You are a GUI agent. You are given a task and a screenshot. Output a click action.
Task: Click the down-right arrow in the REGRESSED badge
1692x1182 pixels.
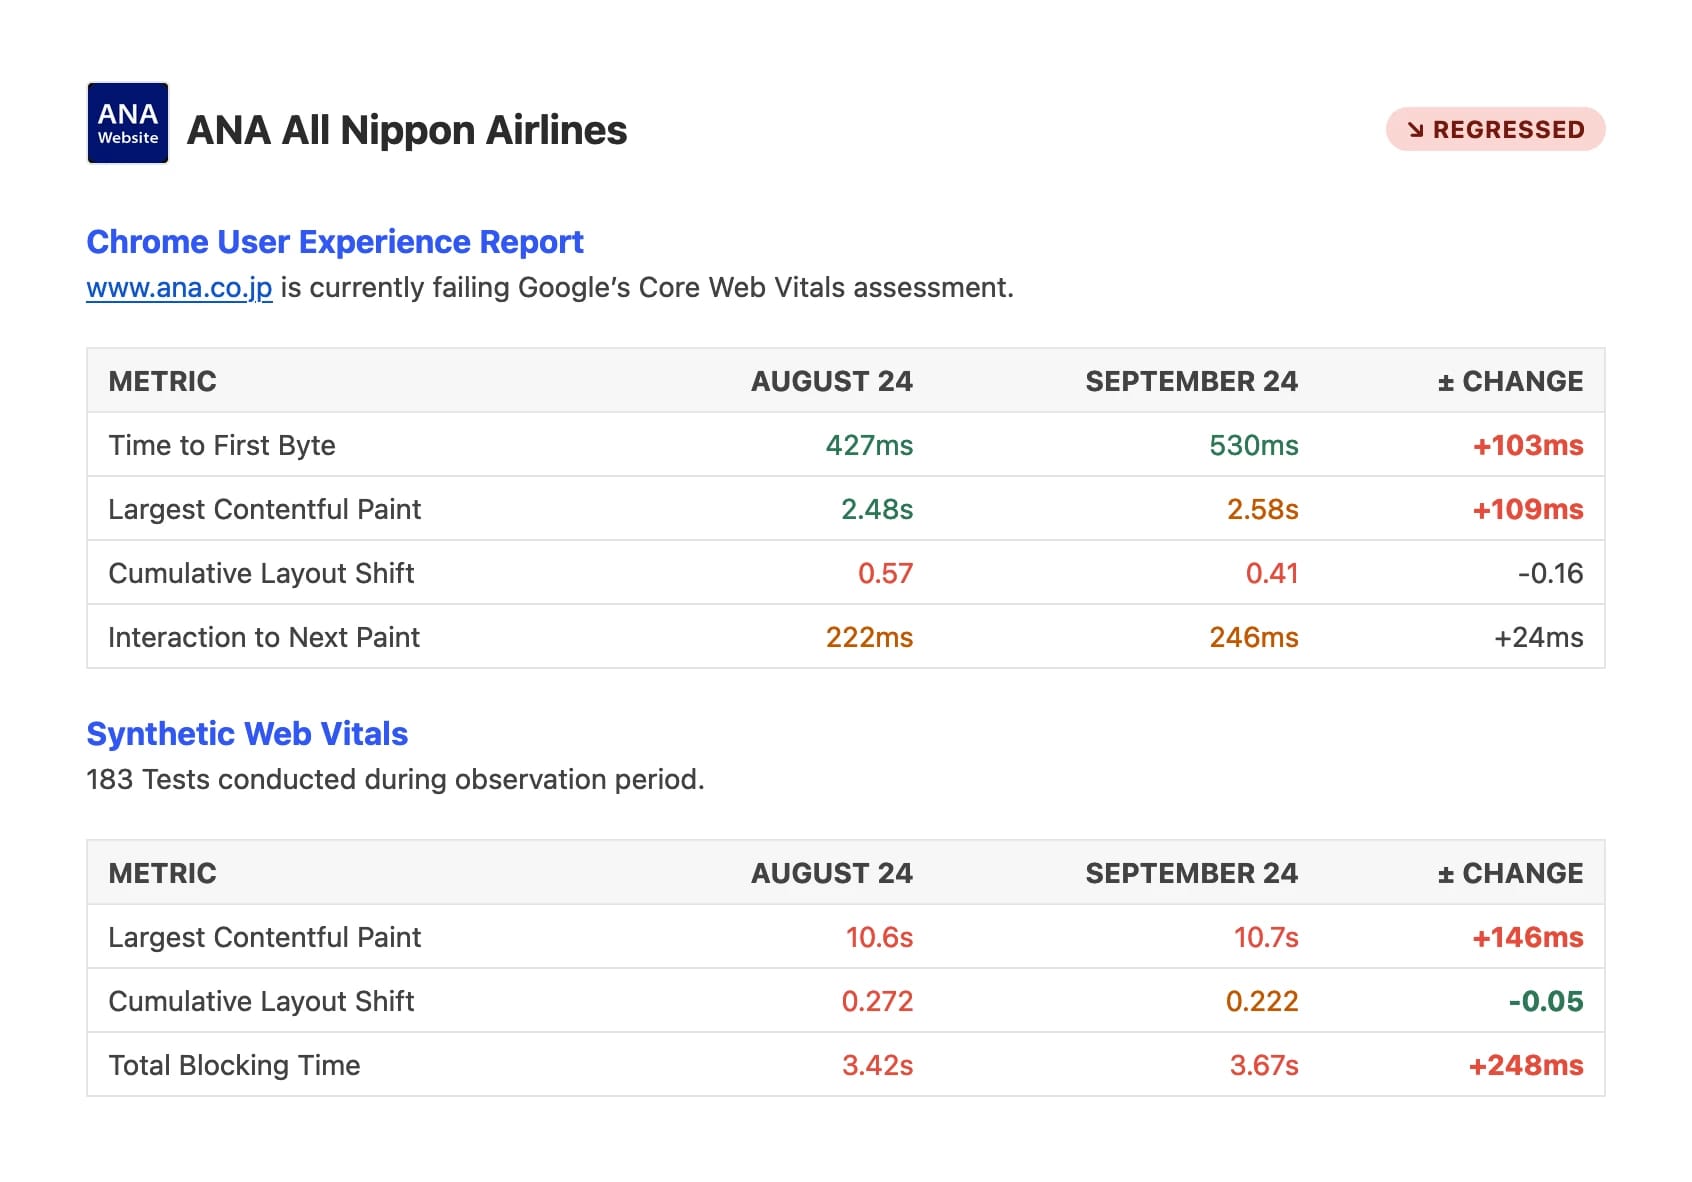(1415, 130)
